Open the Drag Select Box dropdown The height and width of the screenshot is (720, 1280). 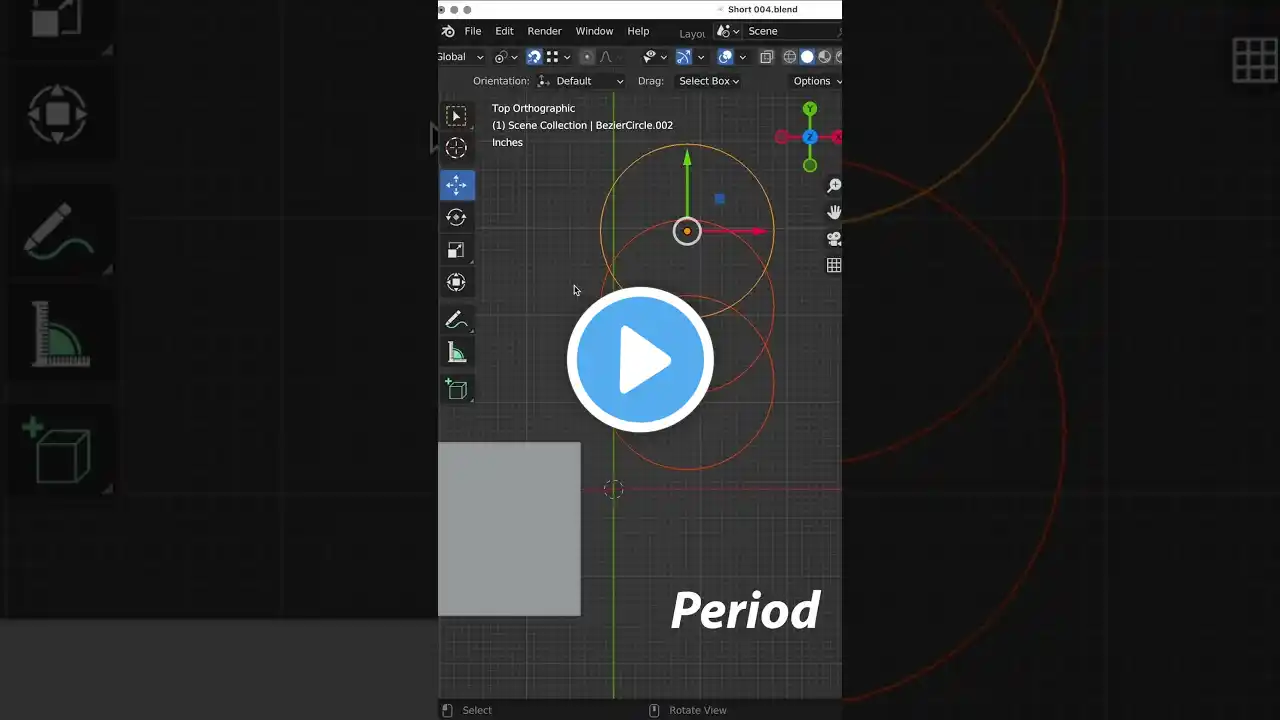[x=709, y=81]
